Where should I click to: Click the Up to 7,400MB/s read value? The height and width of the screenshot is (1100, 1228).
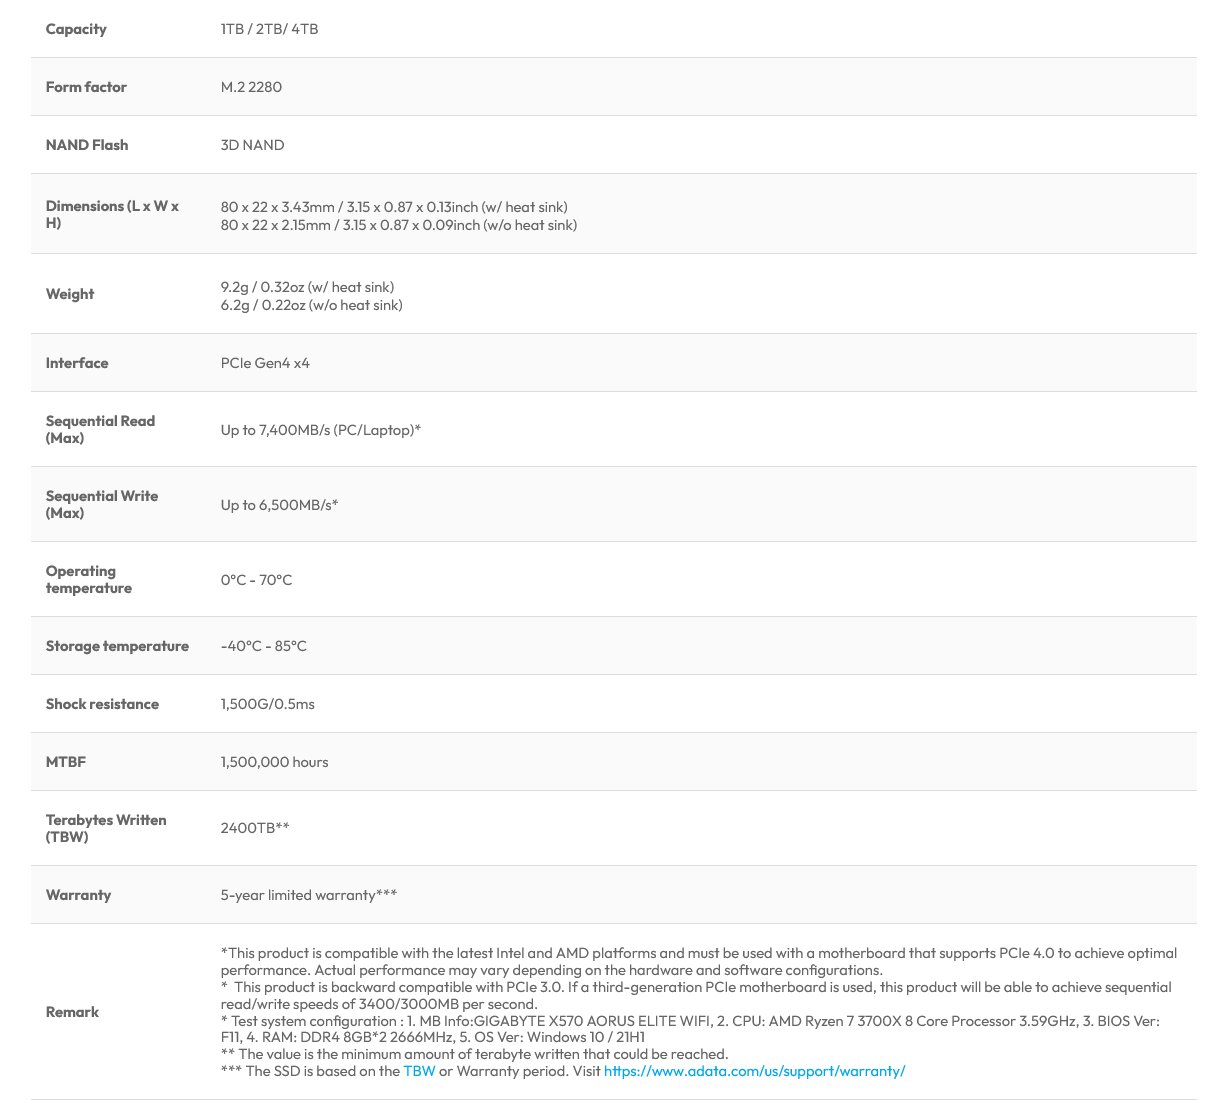(x=321, y=430)
